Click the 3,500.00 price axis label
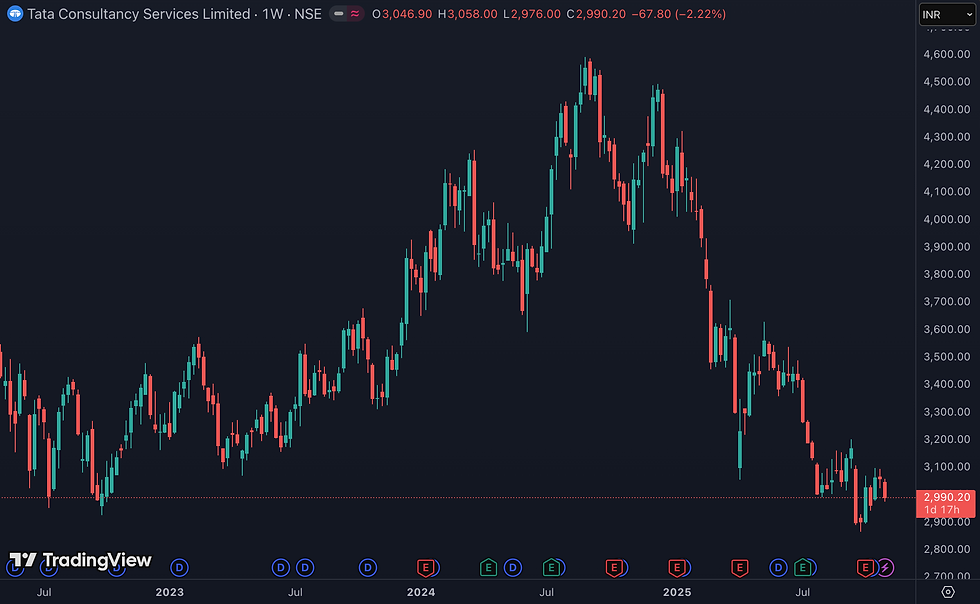This screenshot has width=980, height=604. click(x=947, y=357)
